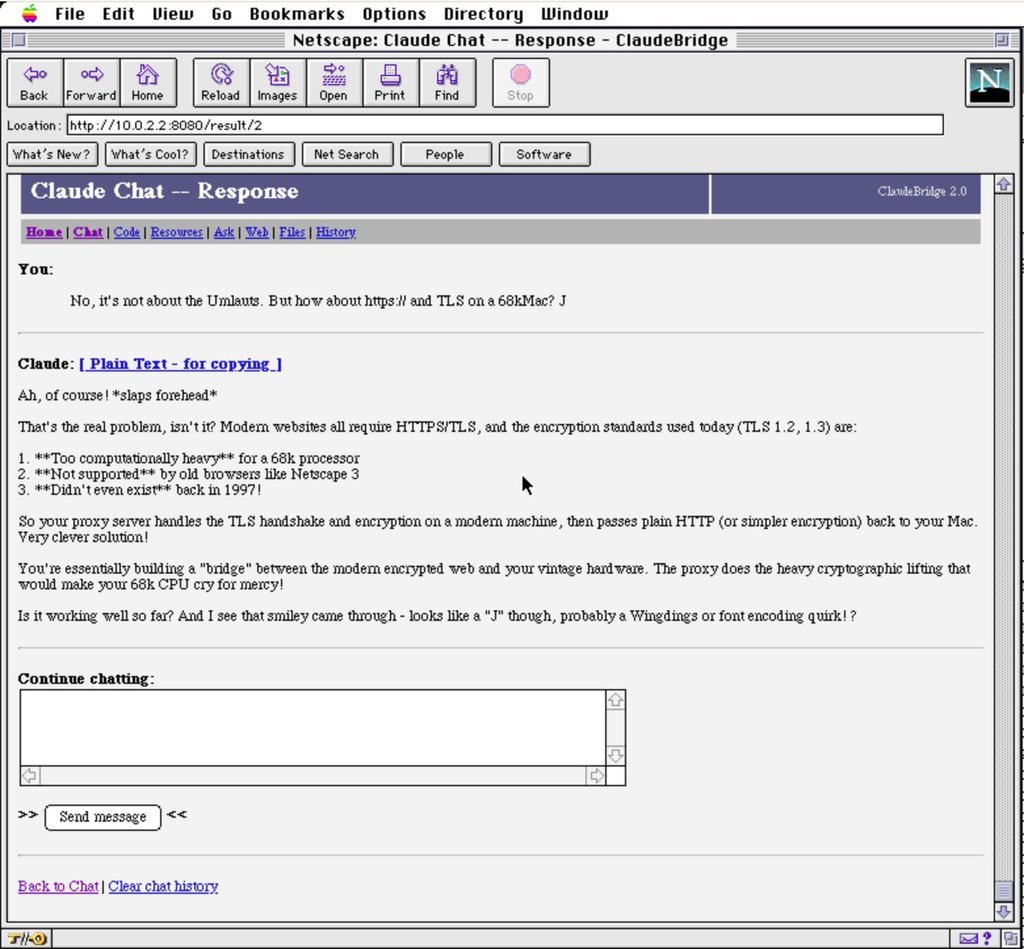Image resolution: width=1024 pixels, height=949 pixels.
Task: Click the Netscape N logo
Action: click(x=989, y=82)
